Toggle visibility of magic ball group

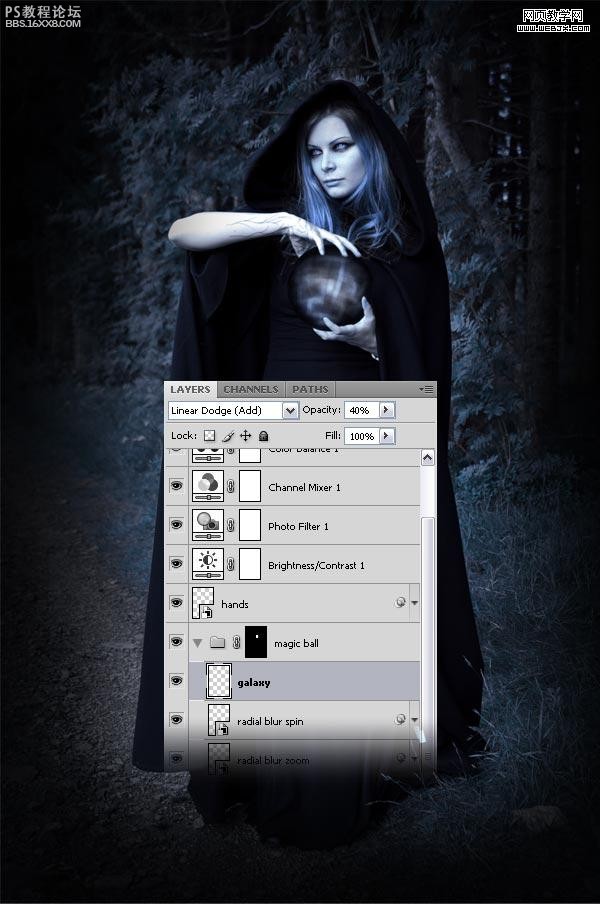tap(177, 642)
